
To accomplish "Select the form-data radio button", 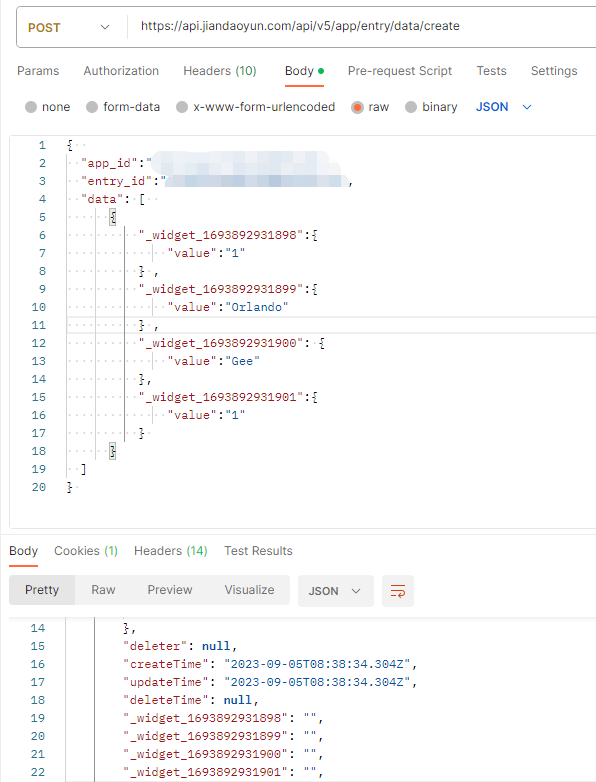I will [x=92, y=107].
